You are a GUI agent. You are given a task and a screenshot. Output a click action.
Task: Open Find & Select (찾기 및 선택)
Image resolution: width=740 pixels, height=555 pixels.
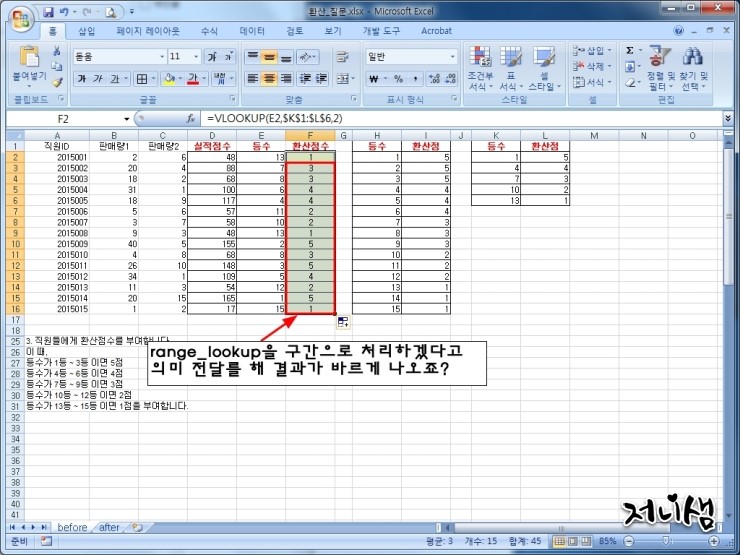coord(693,68)
